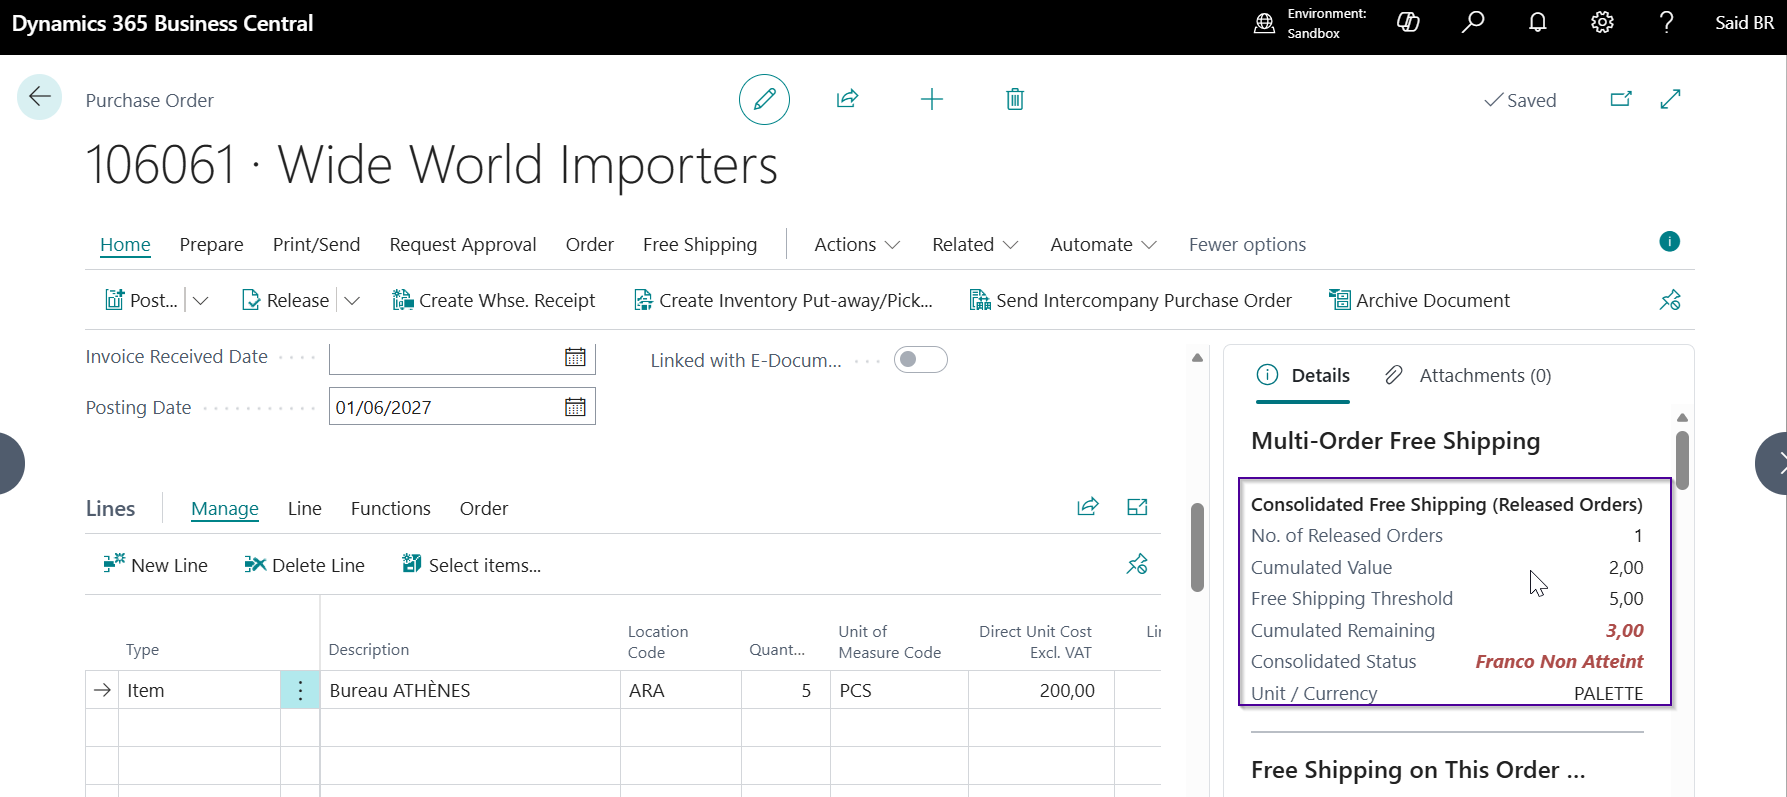Image resolution: width=1787 pixels, height=797 pixels.
Task: Open the Free Shipping menu
Action: 700,245
